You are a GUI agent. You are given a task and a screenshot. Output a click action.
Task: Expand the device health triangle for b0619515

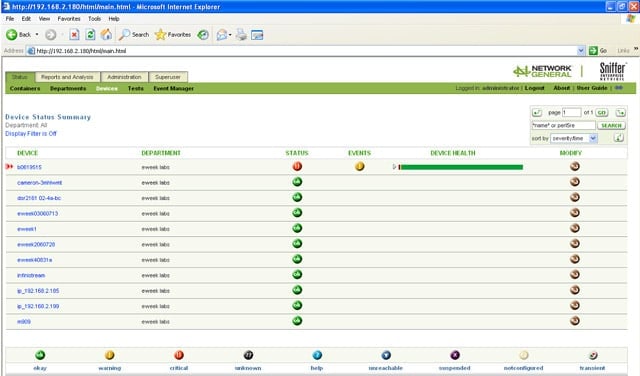[x=394, y=167]
